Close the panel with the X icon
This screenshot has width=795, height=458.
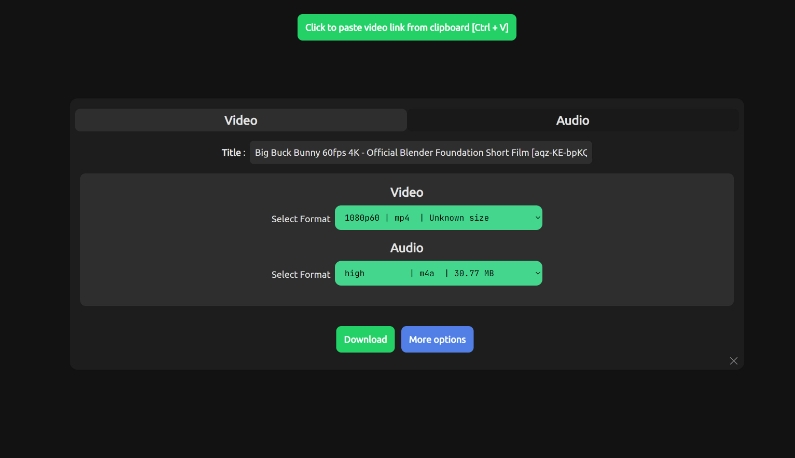coord(733,361)
